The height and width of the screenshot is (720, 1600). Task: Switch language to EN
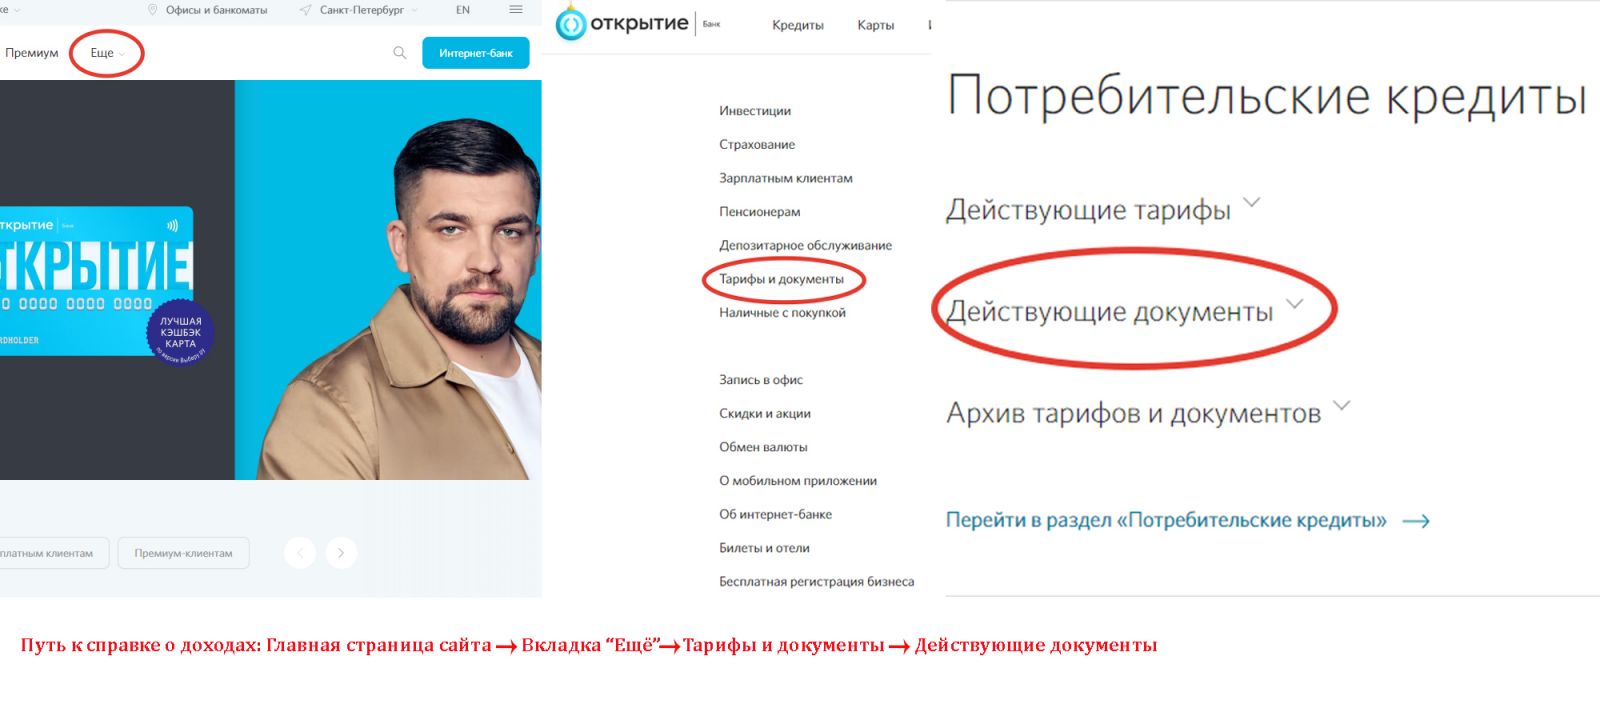click(x=463, y=10)
